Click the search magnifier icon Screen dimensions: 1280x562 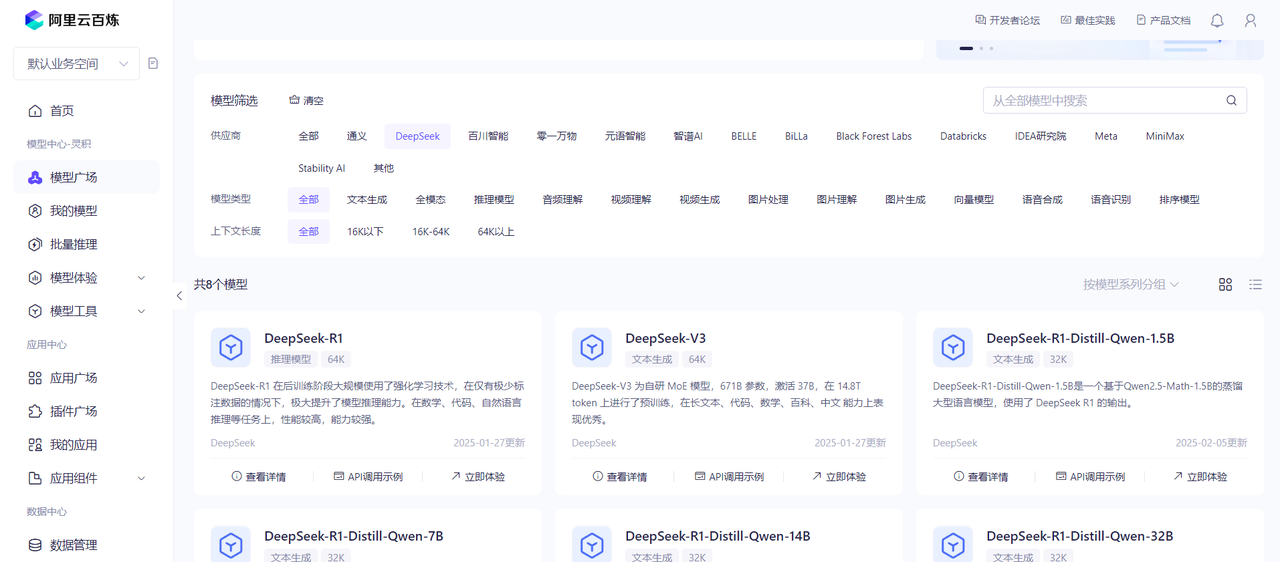pyautogui.click(x=1232, y=100)
